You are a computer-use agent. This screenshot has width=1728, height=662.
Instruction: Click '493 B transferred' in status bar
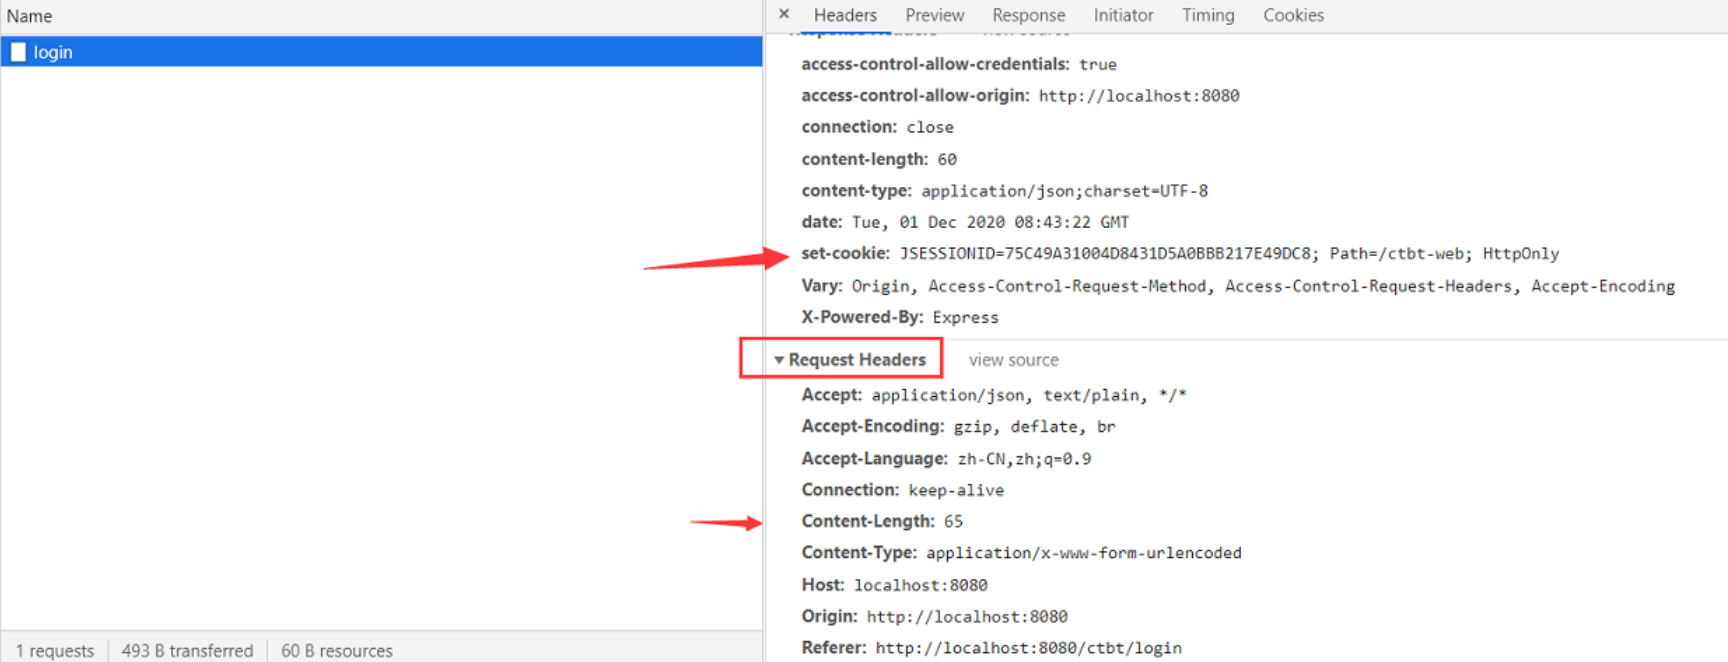pyautogui.click(x=187, y=650)
